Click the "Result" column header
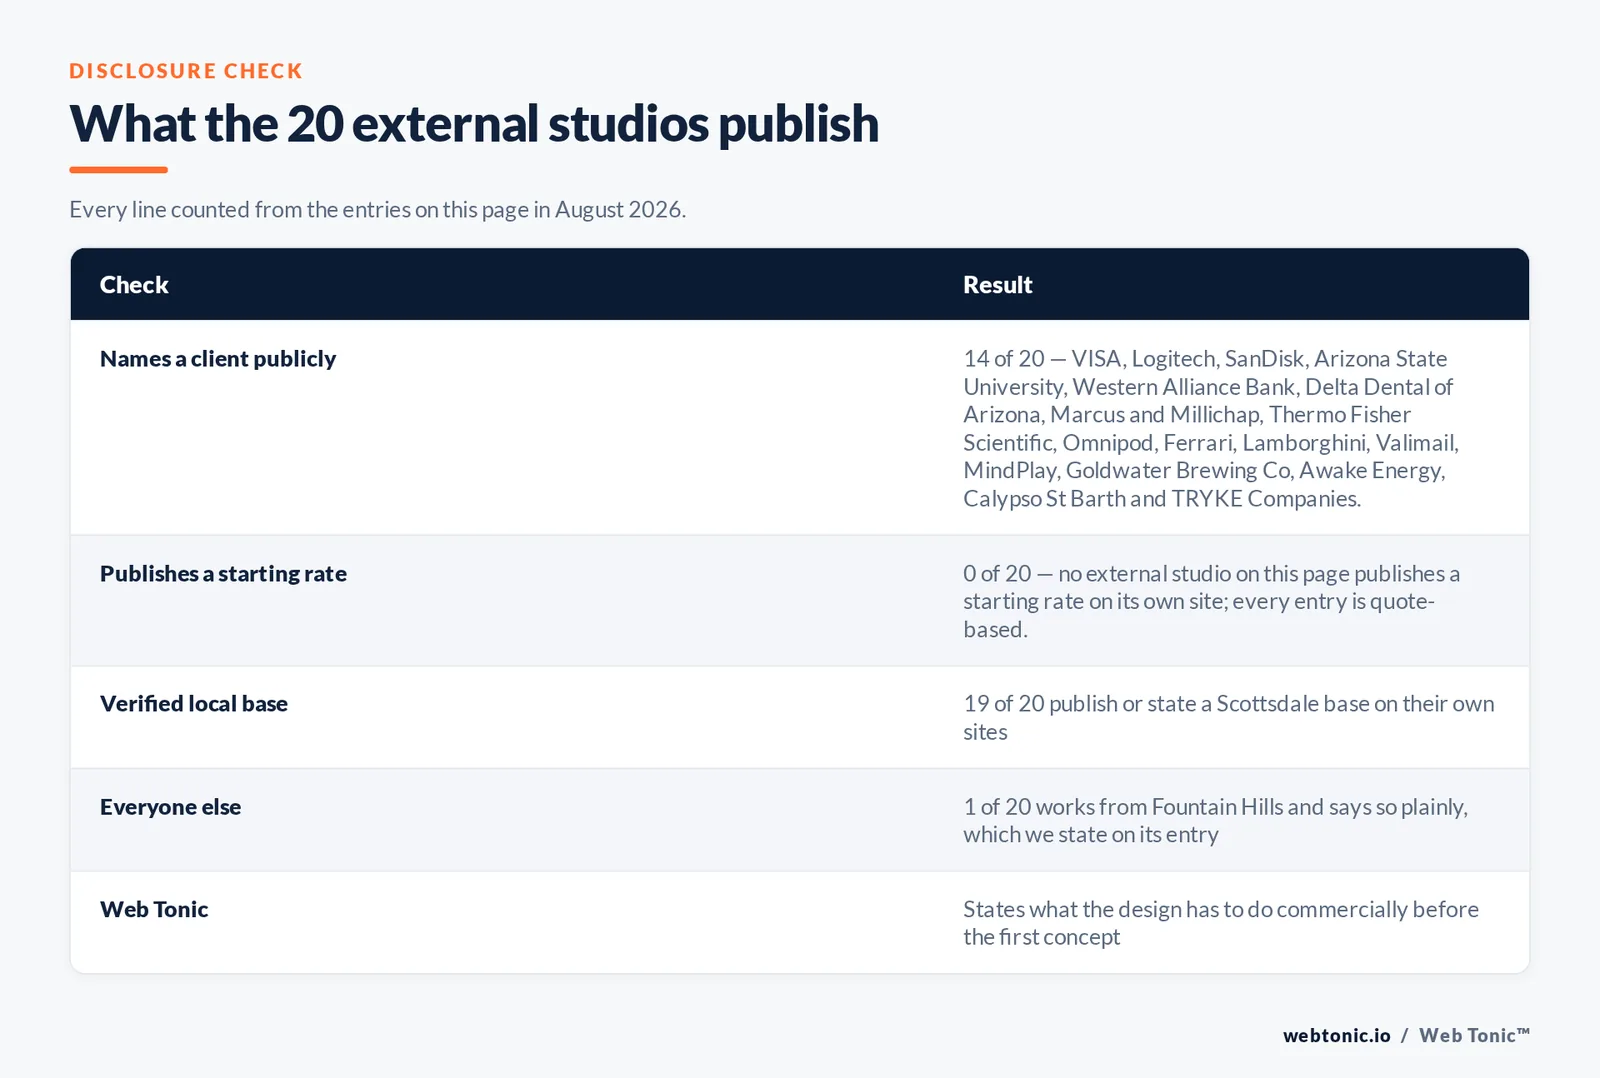Image resolution: width=1600 pixels, height=1078 pixels. (x=998, y=285)
